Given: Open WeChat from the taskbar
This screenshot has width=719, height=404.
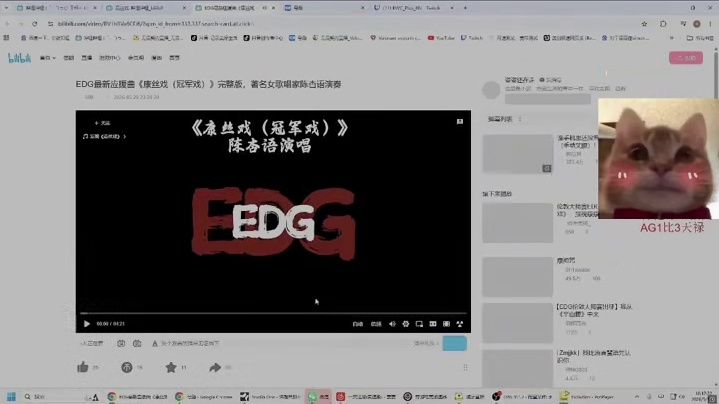Looking at the screenshot, I should [318, 397].
